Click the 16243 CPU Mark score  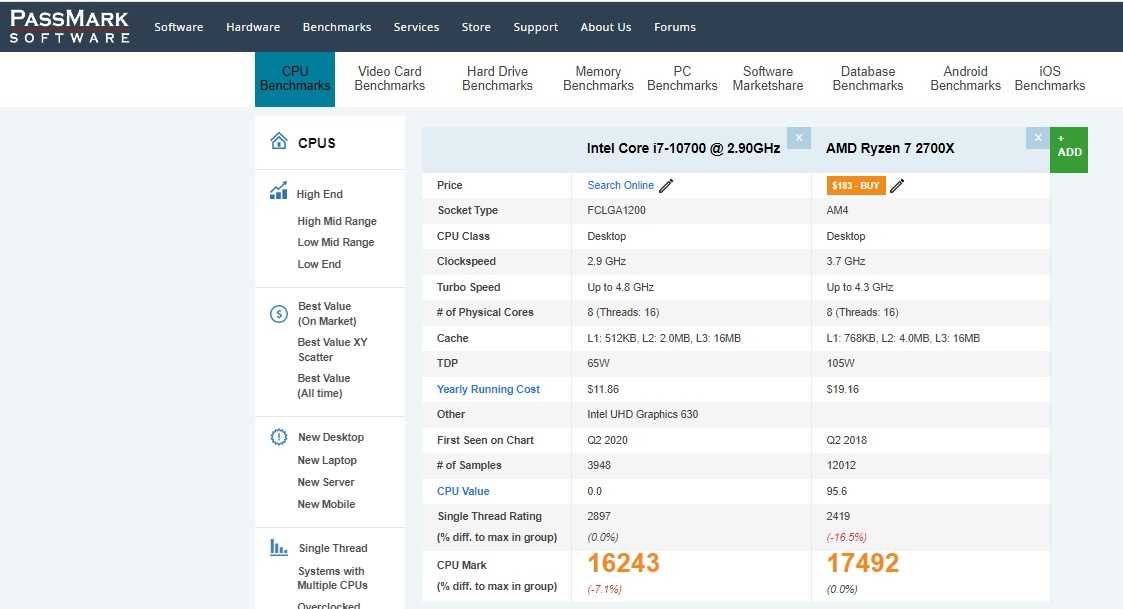coord(623,563)
